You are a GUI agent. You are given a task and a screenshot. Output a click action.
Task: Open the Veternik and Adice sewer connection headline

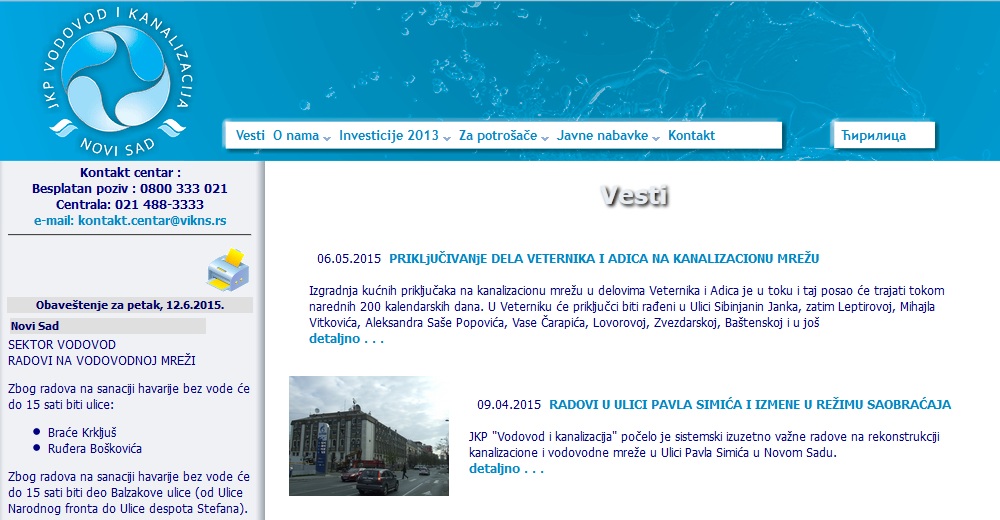coord(604,259)
